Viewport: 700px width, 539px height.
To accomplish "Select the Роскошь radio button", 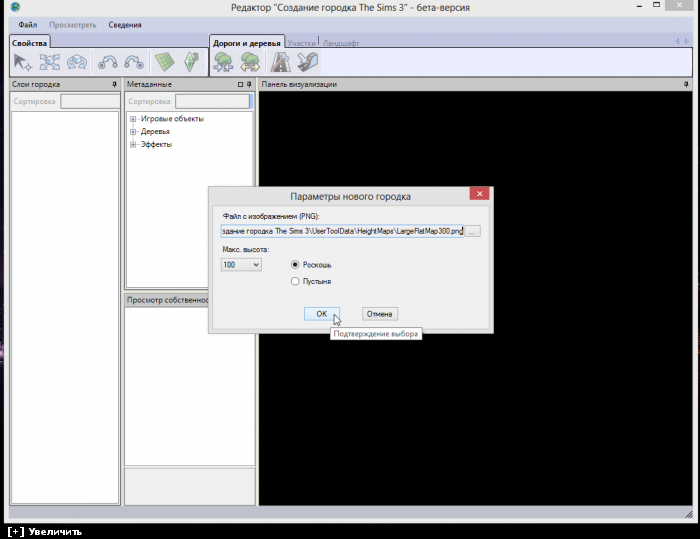I will point(295,265).
